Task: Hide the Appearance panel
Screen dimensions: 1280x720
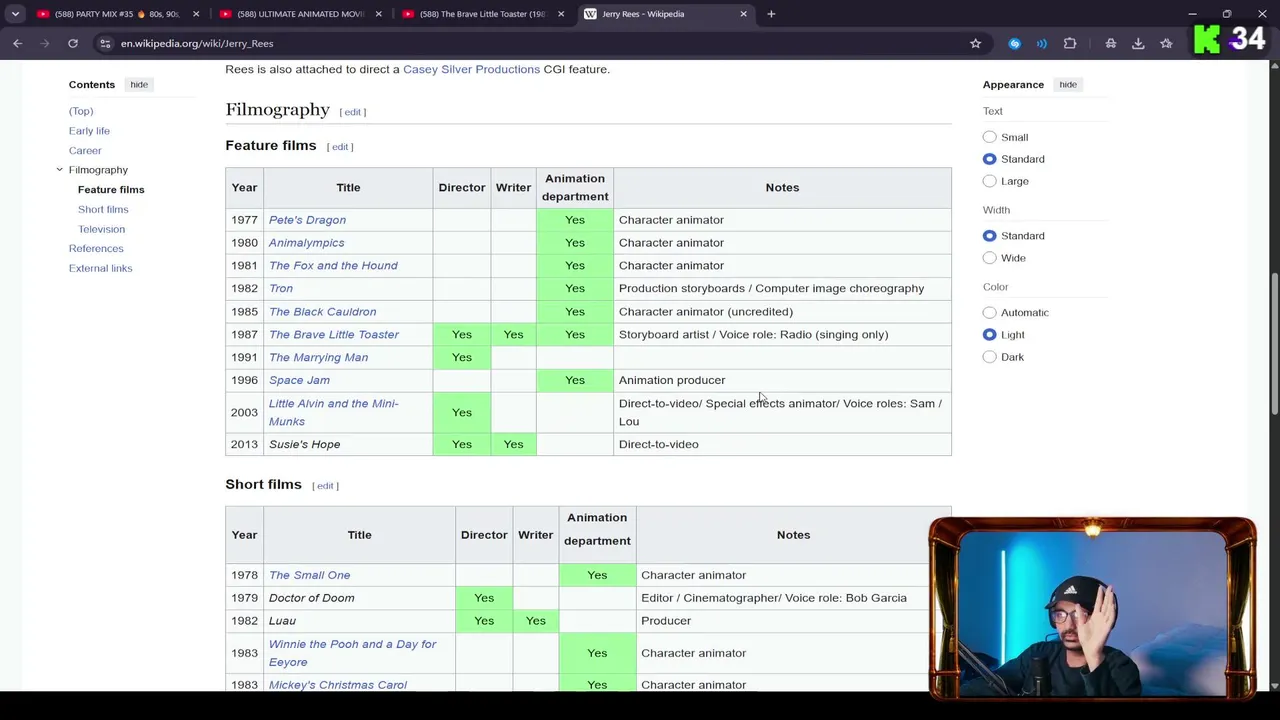Action: 1068,85
